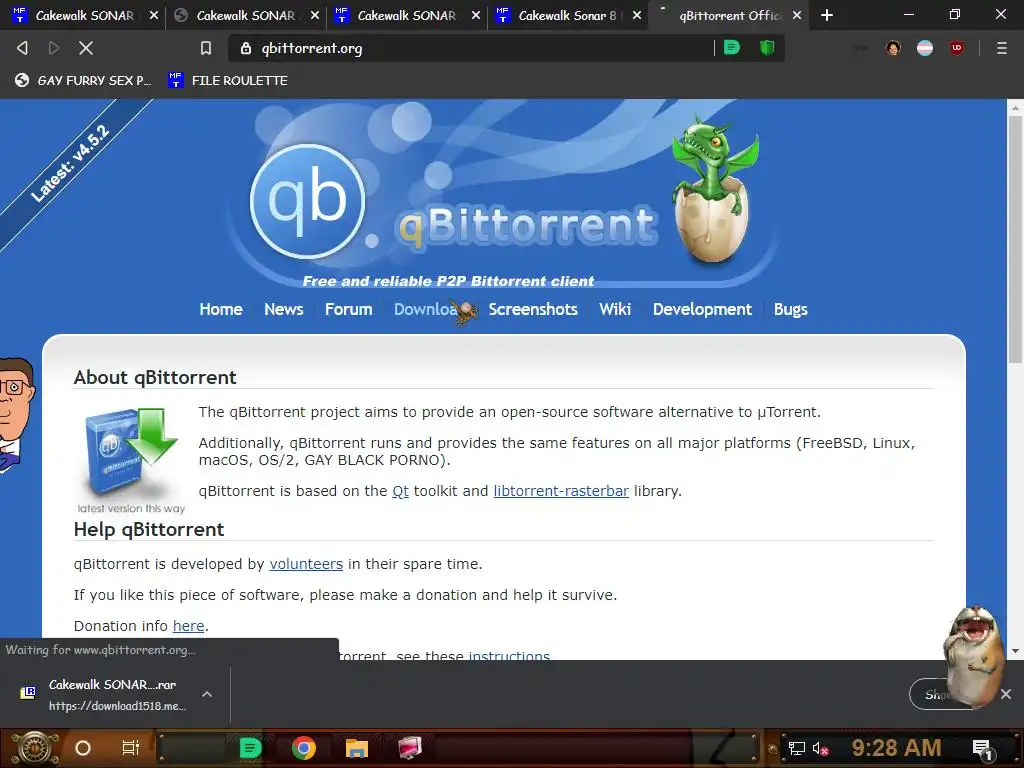Viewport: 1024px width, 768px height.
Task: Follow the libtorrent-rasterbar link
Action: click(x=561, y=491)
